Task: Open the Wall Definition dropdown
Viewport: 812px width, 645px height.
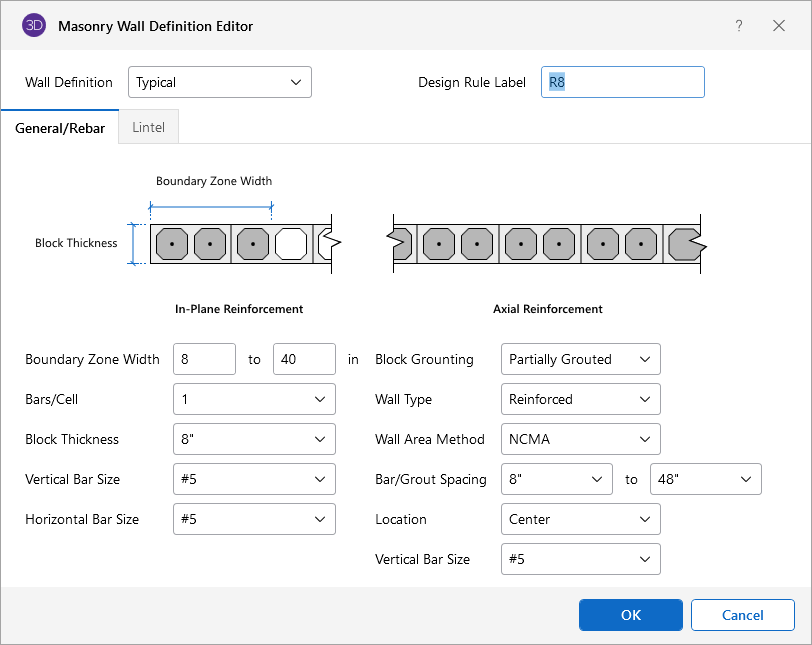Action: click(x=220, y=82)
